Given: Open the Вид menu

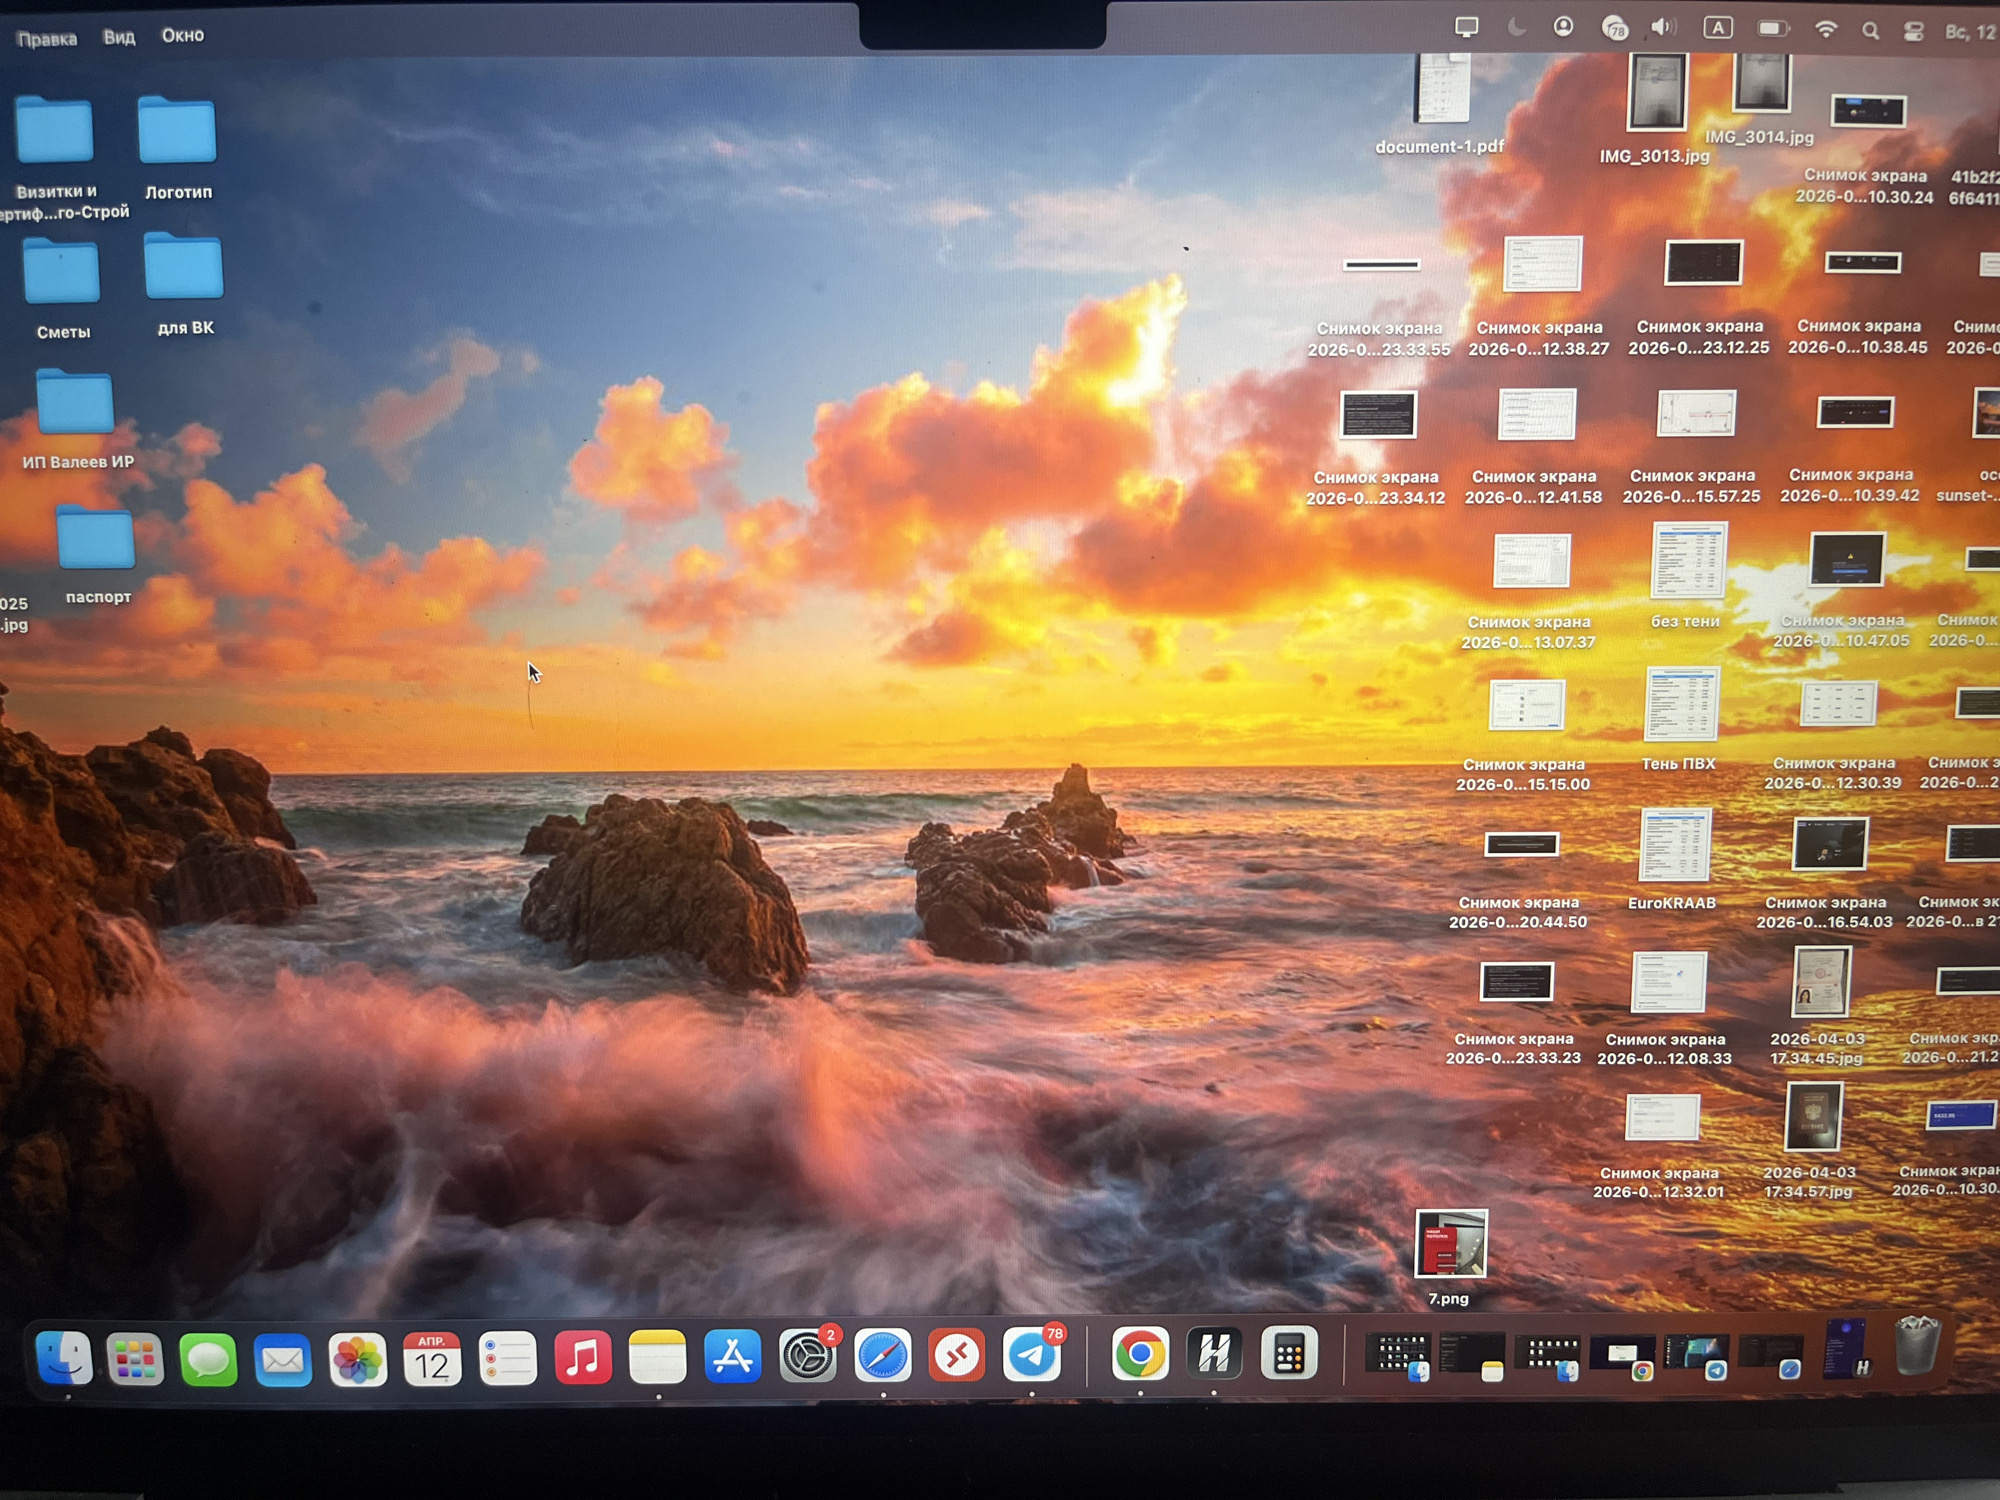Looking at the screenshot, I should coord(119,37).
